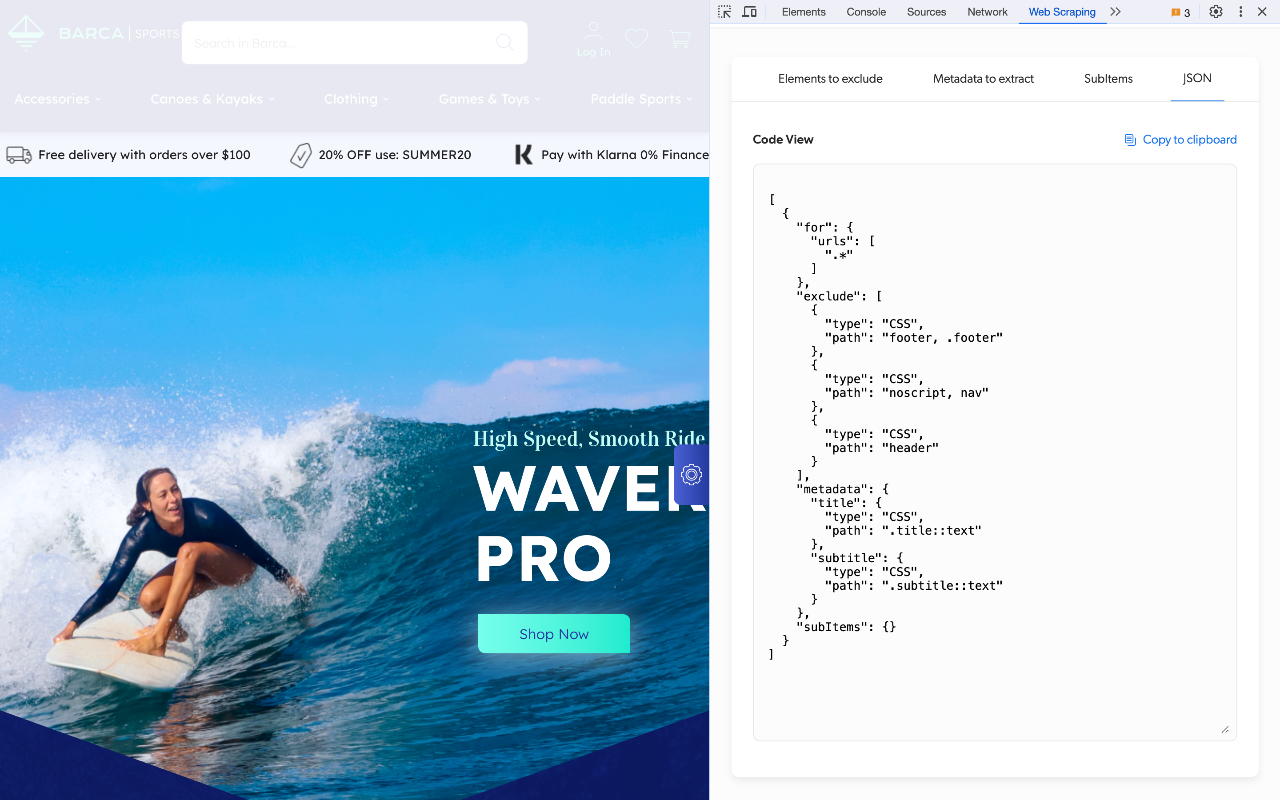1280x800 pixels.
Task: Click the Copy to clipboard icon
Action: (1131, 139)
